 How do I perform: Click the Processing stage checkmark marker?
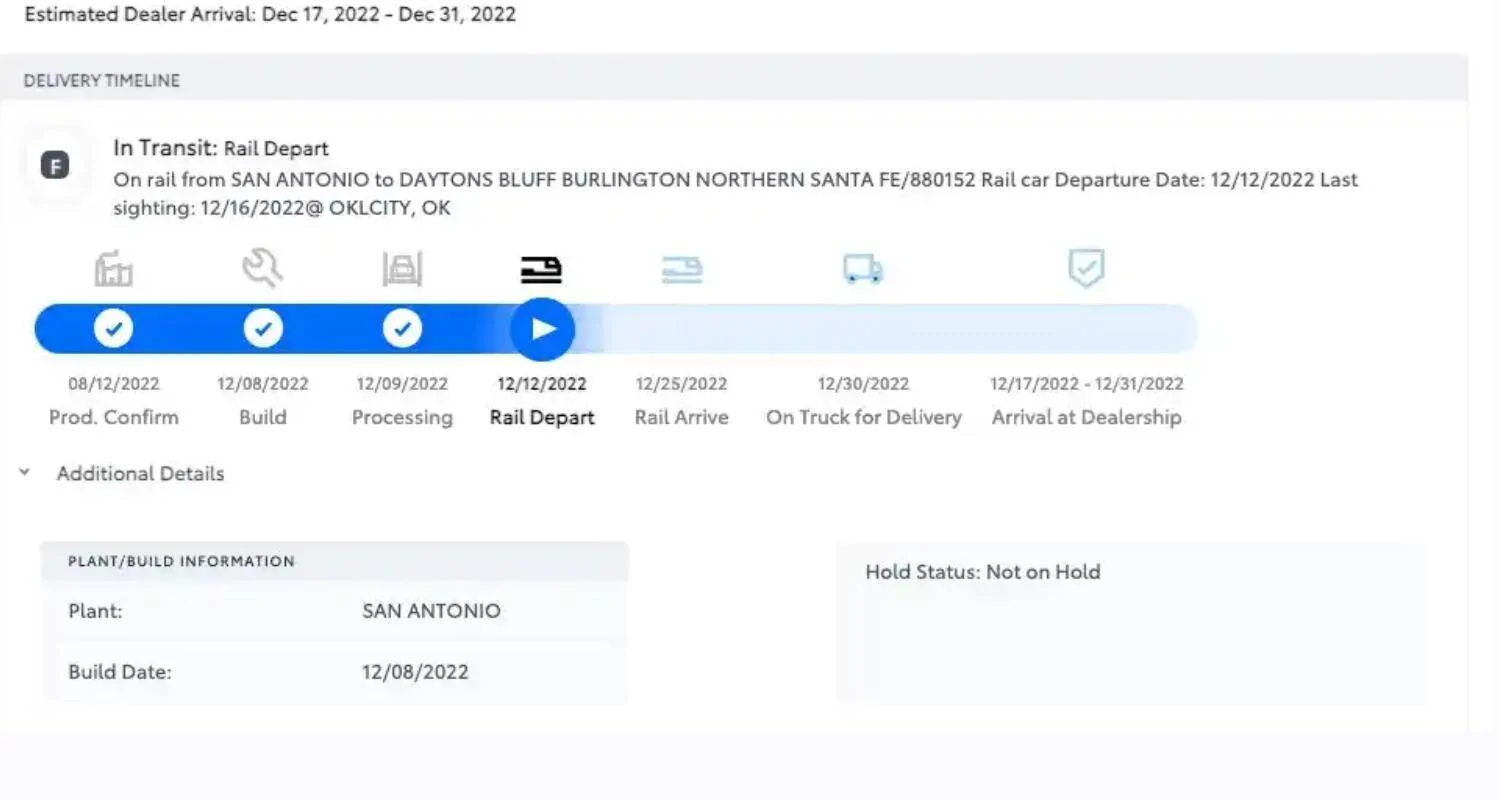pos(402,328)
